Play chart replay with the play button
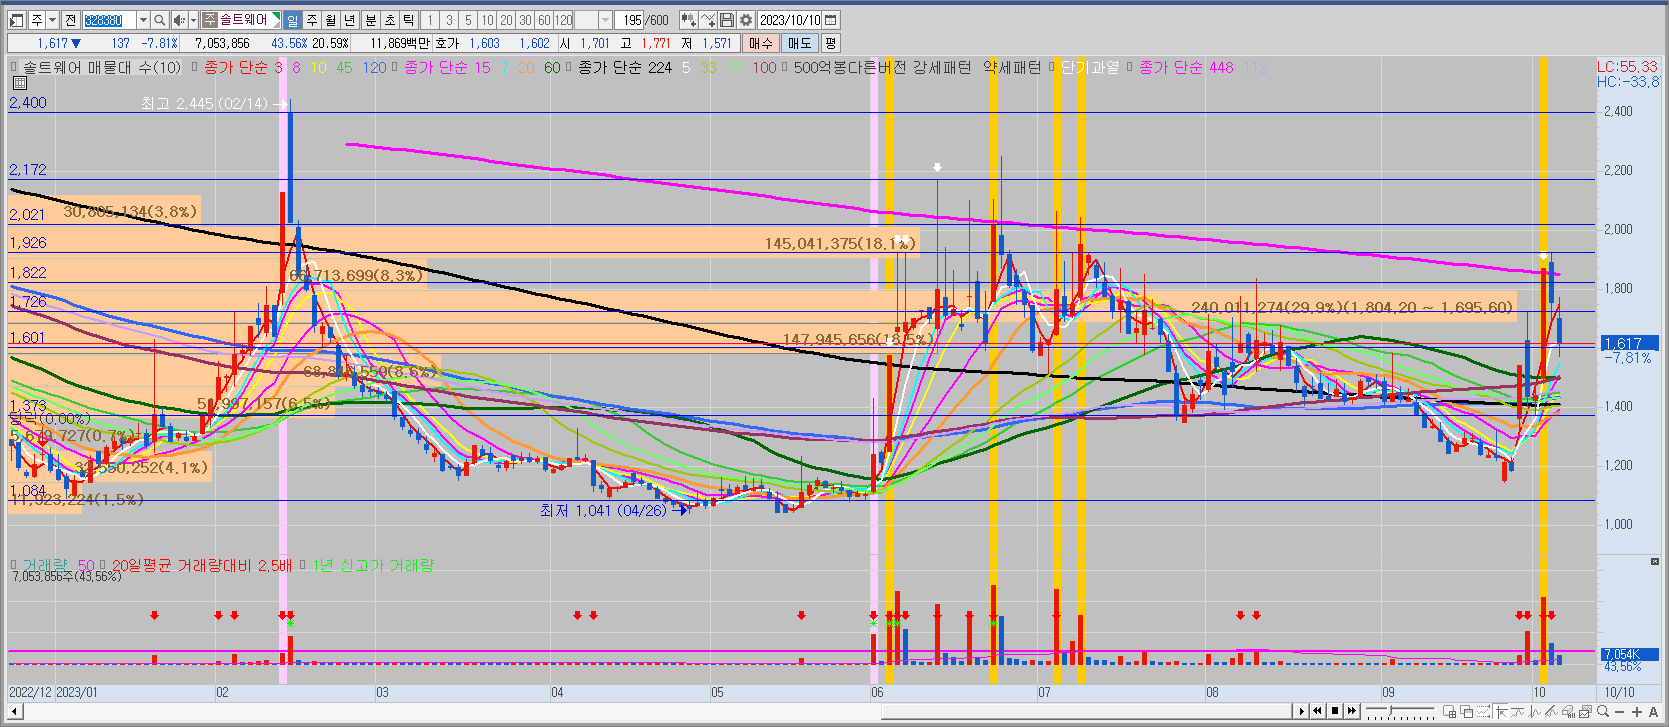The image size is (1669, 727). 1301,711
